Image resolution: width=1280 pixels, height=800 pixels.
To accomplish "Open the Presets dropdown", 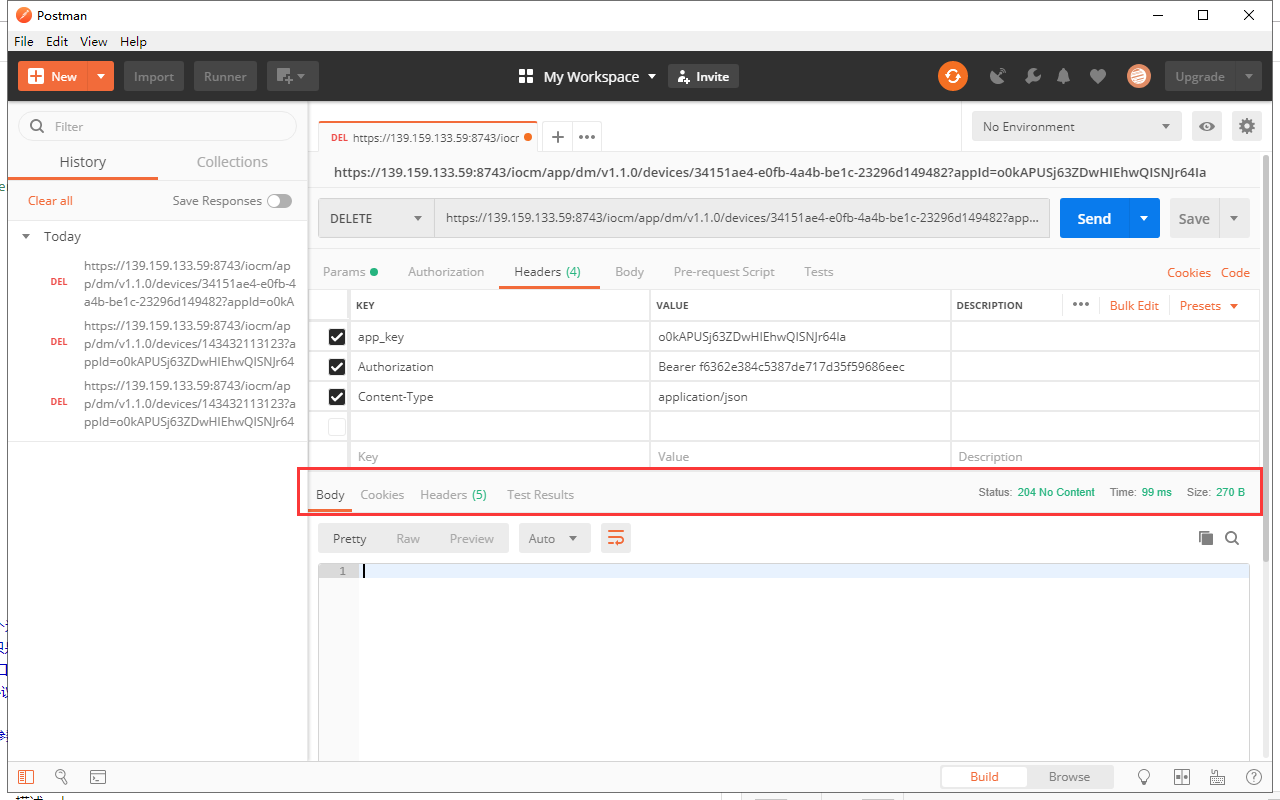I will [1209, 305].
